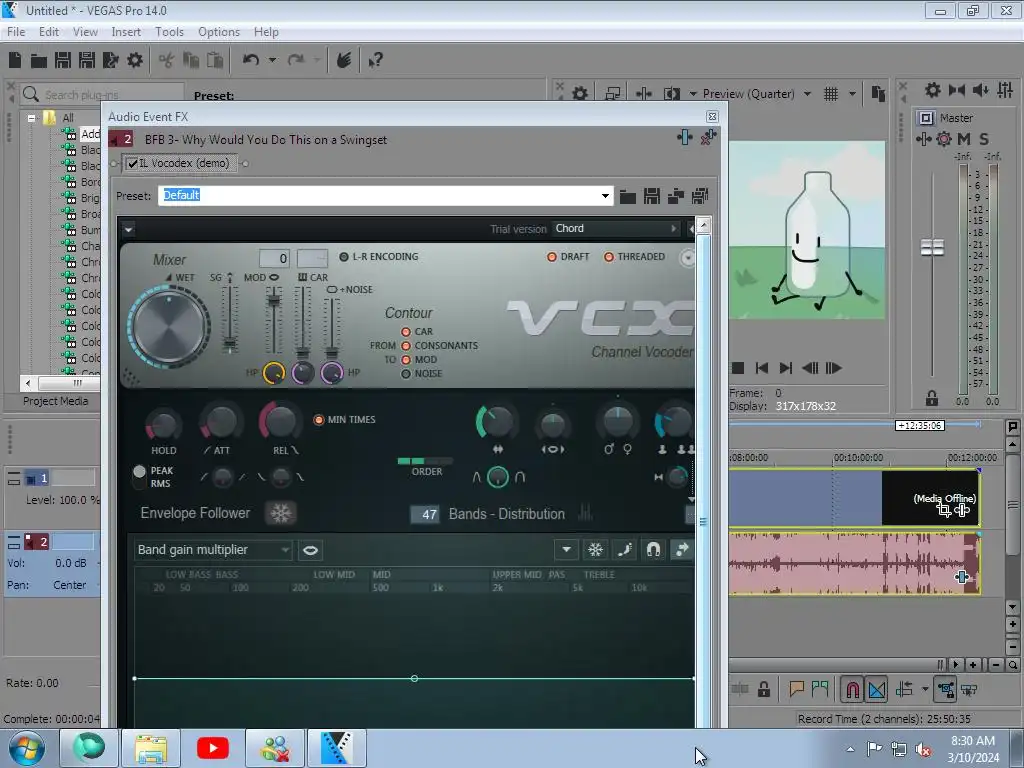Toggle Contour NOISE option
The width and height of the screenshot is (1024, 768).
pyautogui.click(x=406, y=374)
